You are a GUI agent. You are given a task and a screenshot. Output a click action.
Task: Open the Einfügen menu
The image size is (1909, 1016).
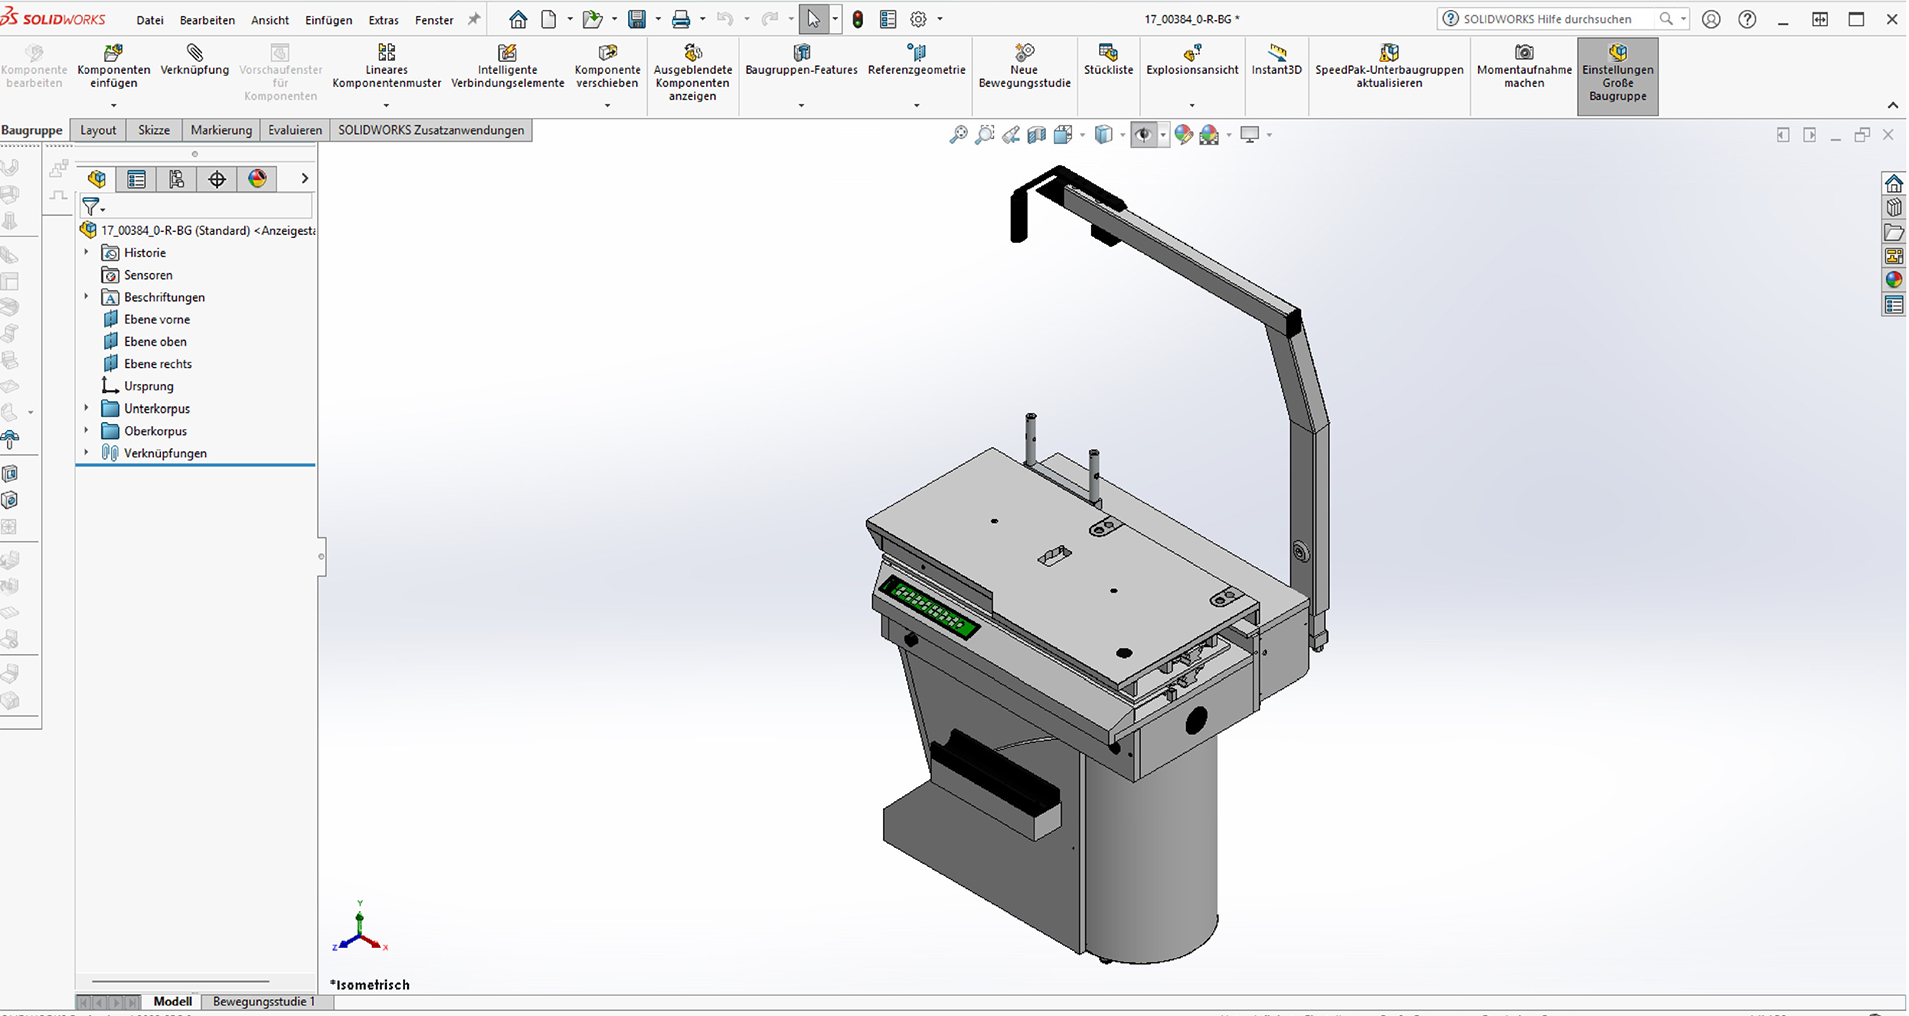click(328, 20)
